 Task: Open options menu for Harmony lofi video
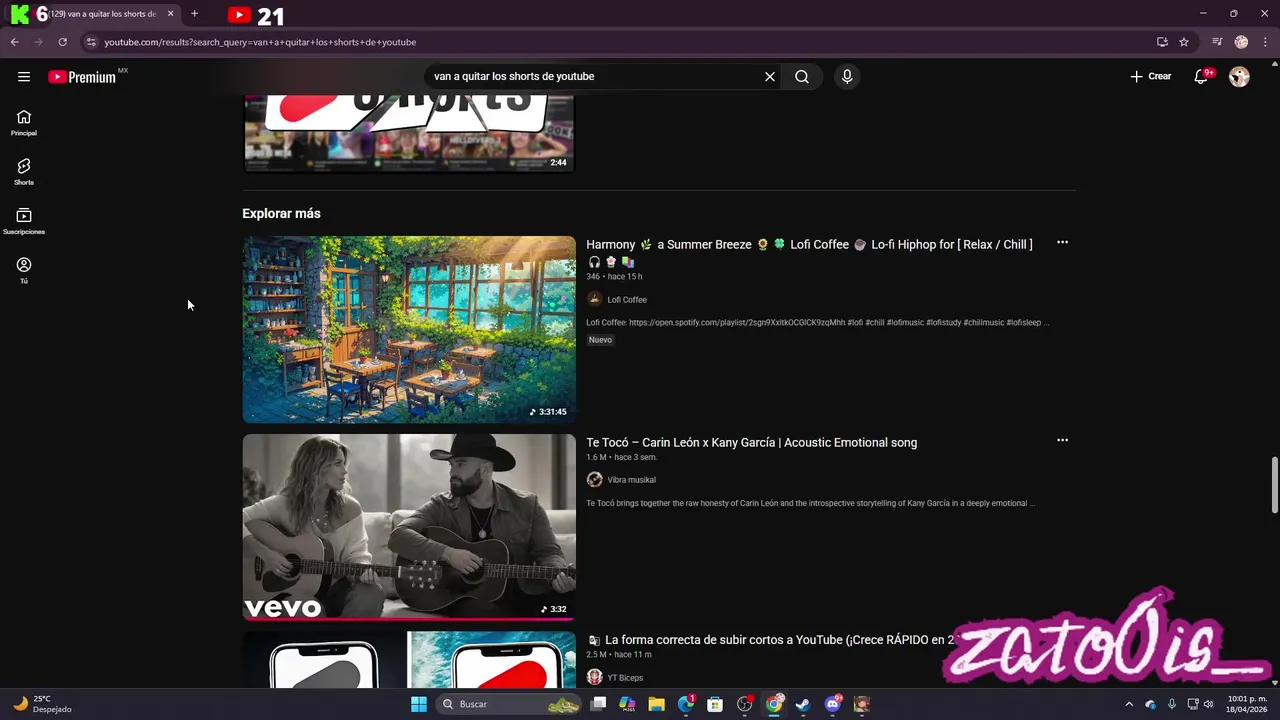coord(1062,243)
